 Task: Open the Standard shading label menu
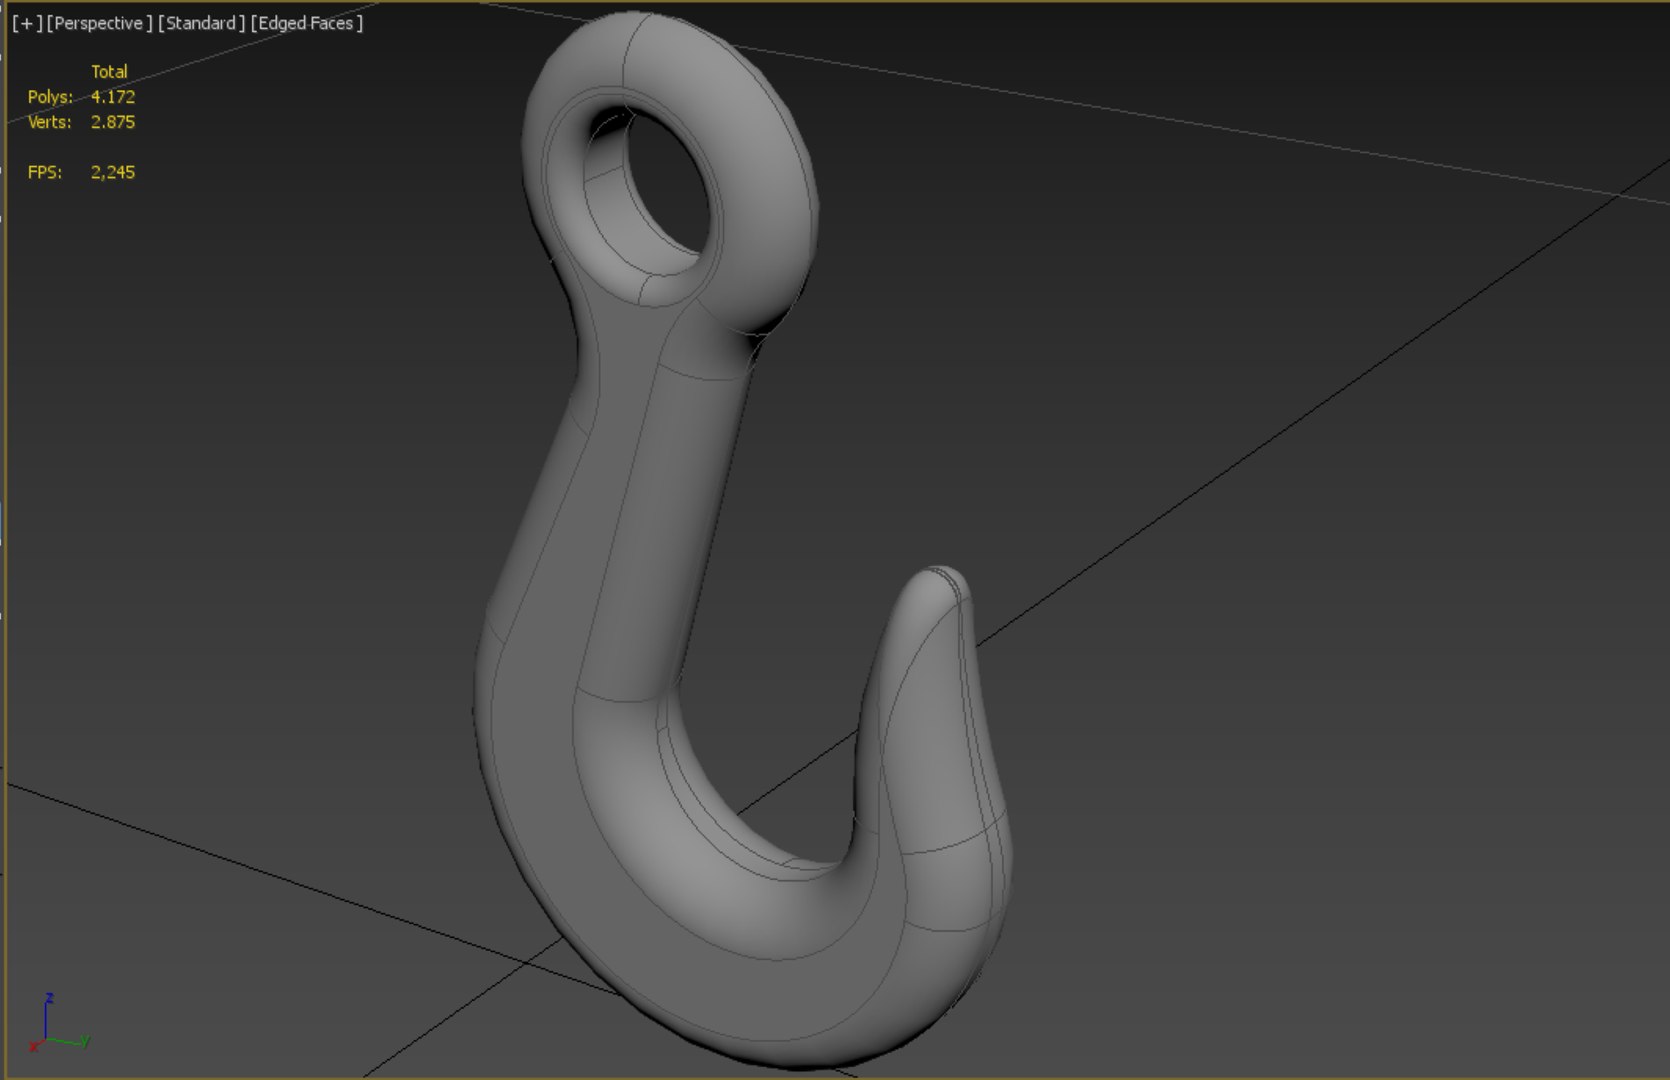click(201, 23)
